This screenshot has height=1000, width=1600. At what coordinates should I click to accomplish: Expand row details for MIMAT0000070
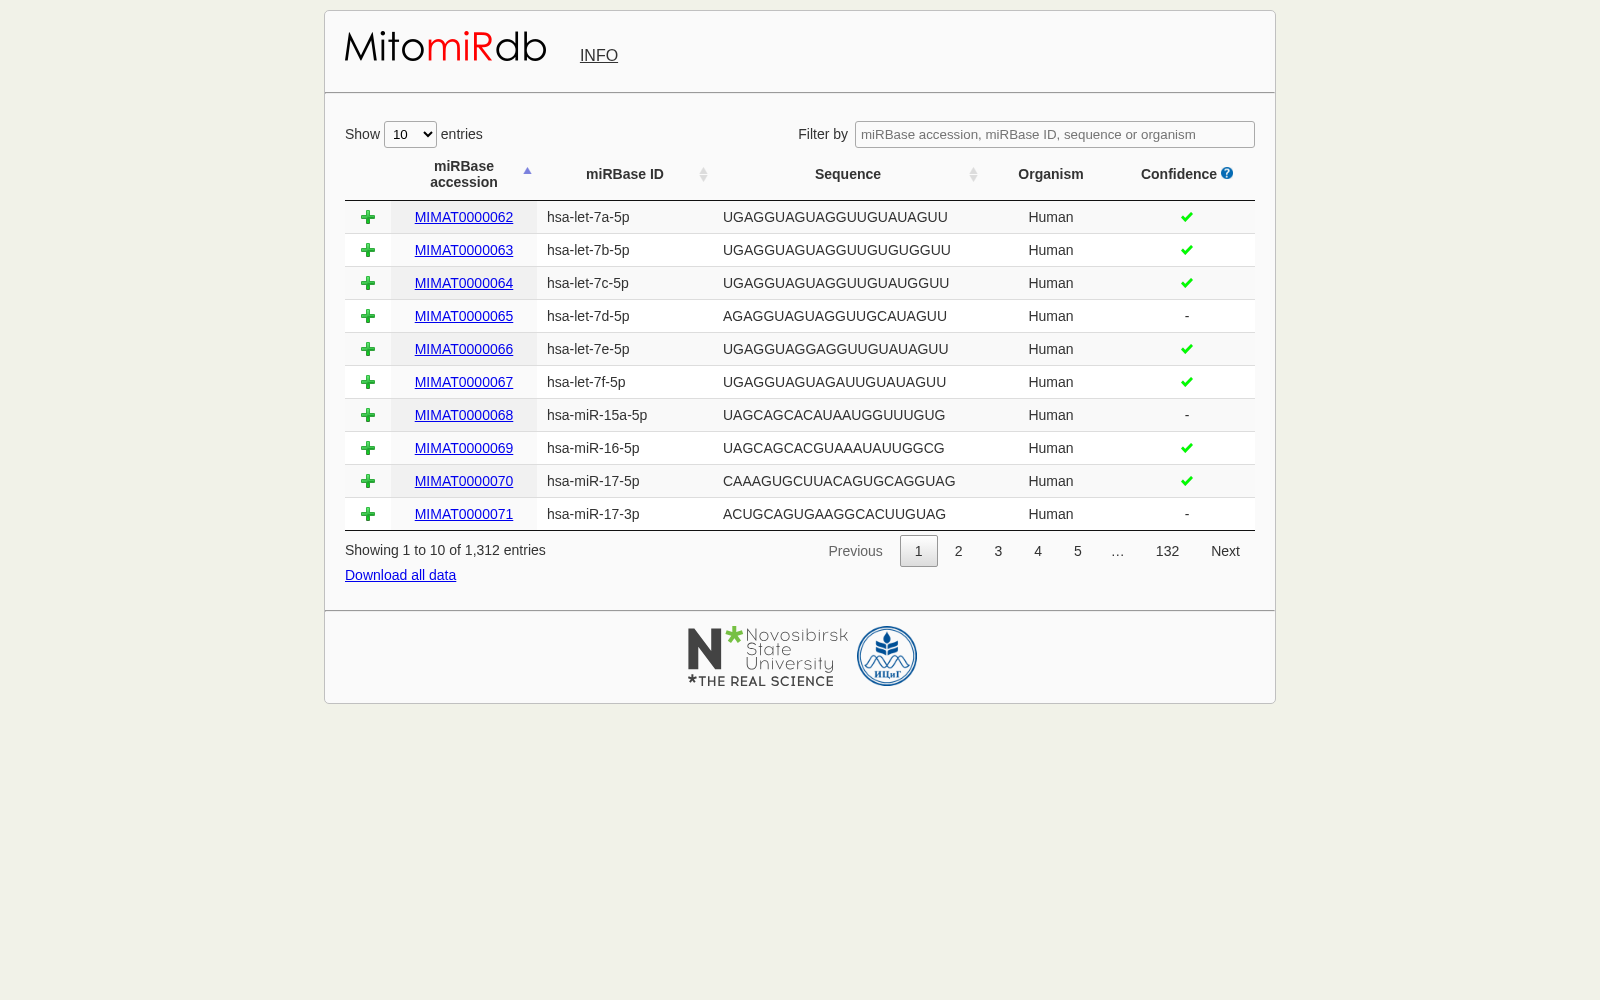coord(368,481)
